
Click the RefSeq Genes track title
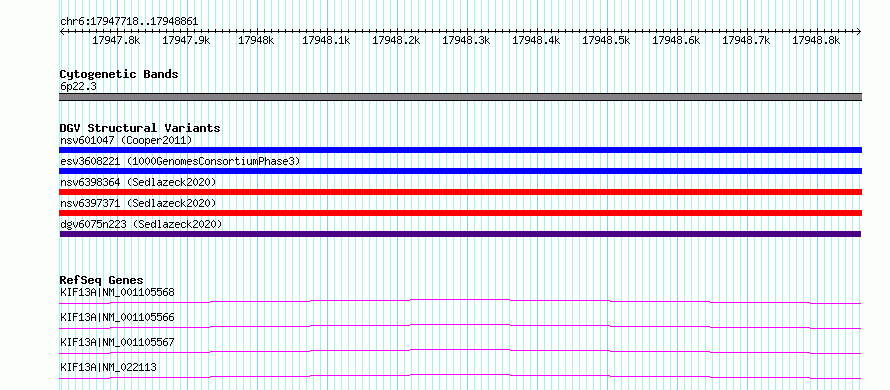point(101,280)
